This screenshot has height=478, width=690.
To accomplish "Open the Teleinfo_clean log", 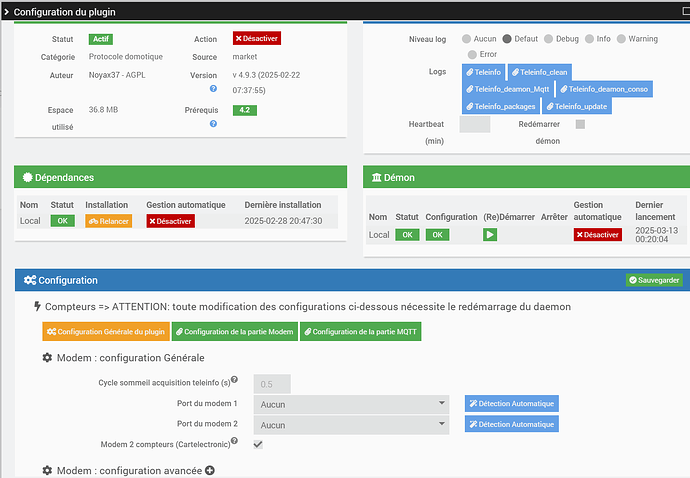I will pyautogui.click(x=540, y=72).
